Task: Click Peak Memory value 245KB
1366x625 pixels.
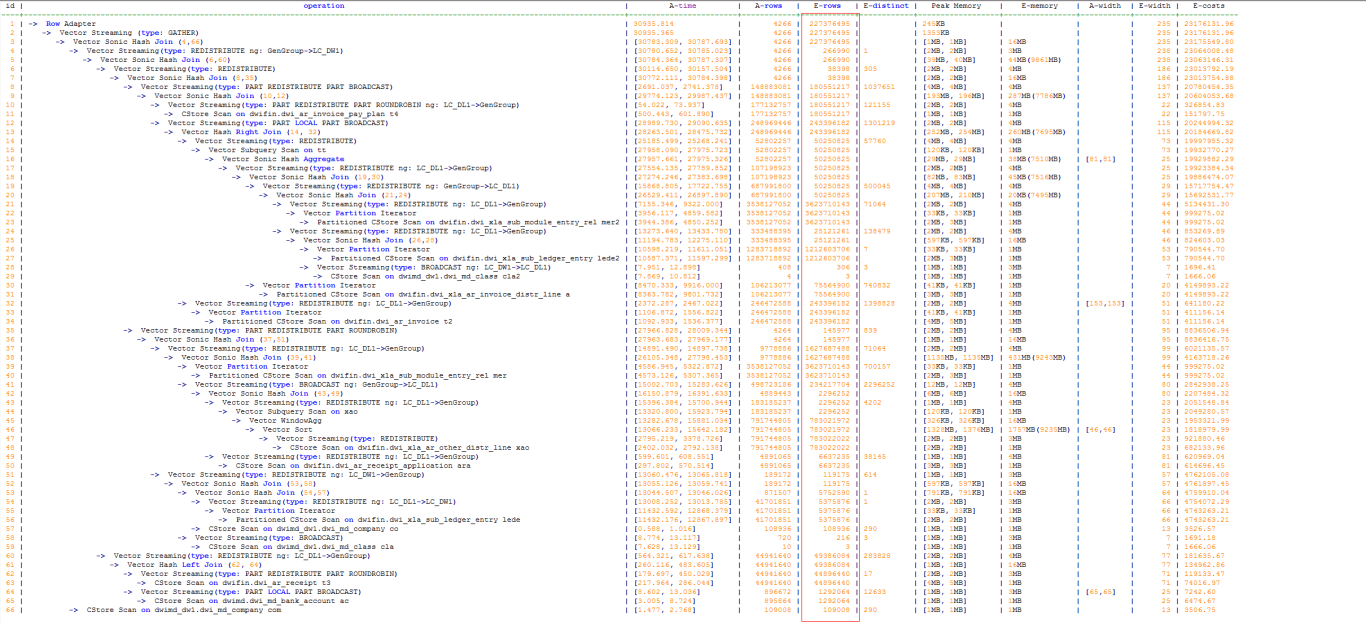Action: click(934, 22)
